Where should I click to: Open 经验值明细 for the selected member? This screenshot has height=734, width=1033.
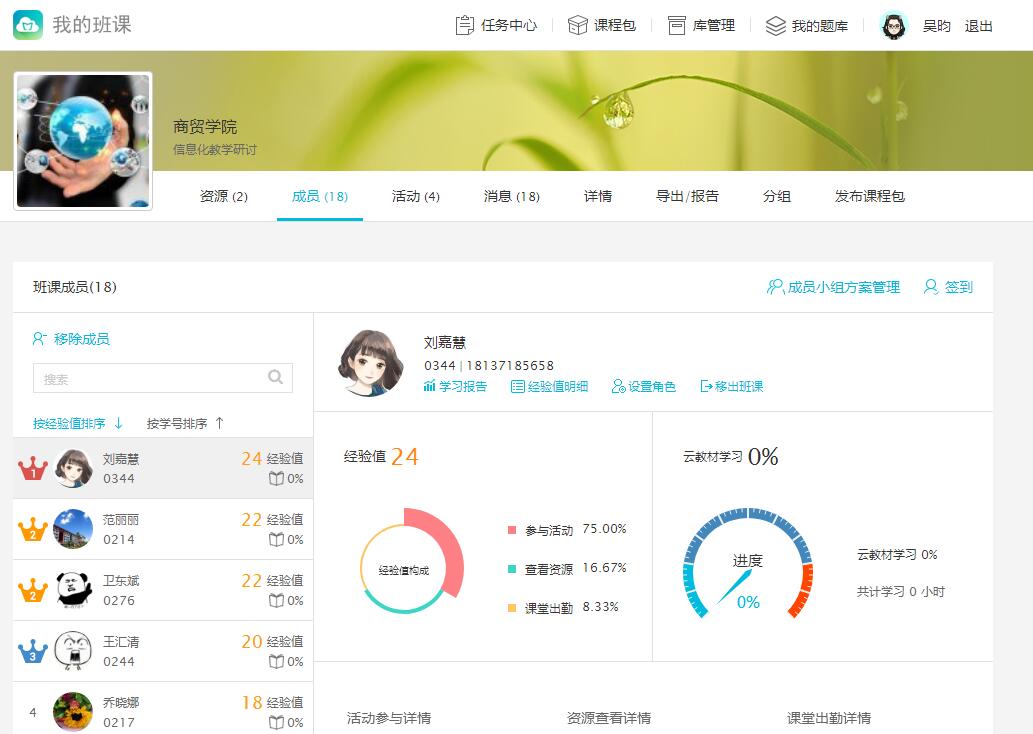[549, 387]
